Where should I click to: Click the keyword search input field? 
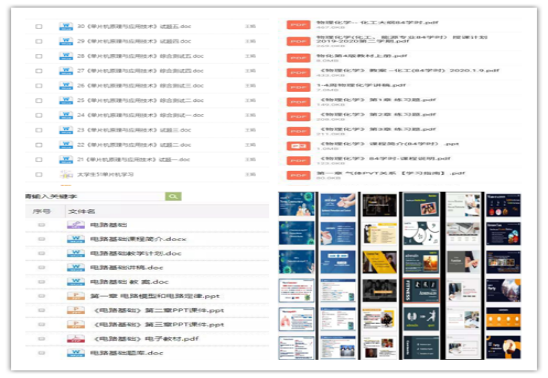(95, 196)
